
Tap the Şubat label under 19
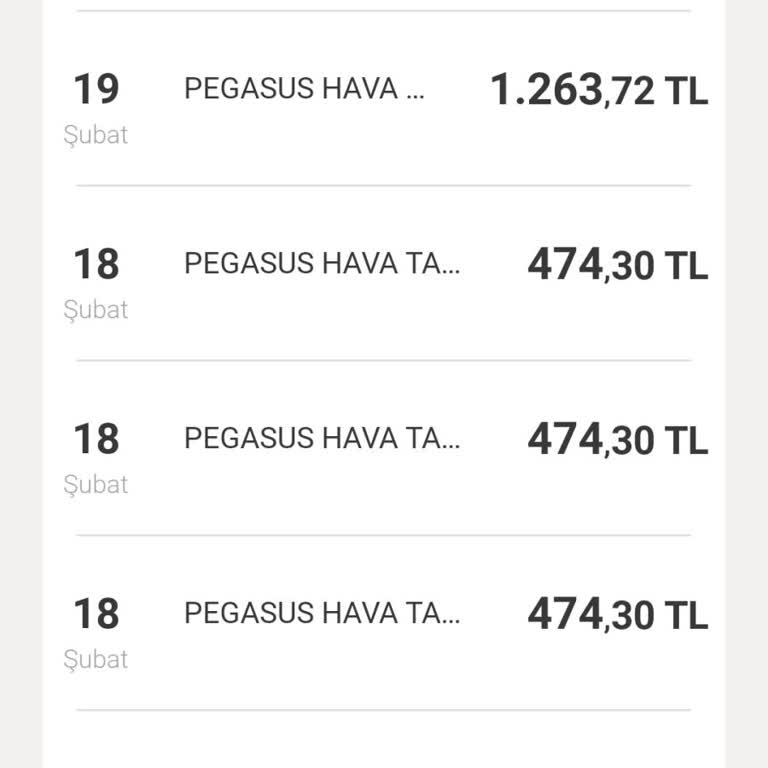[96, 136]
